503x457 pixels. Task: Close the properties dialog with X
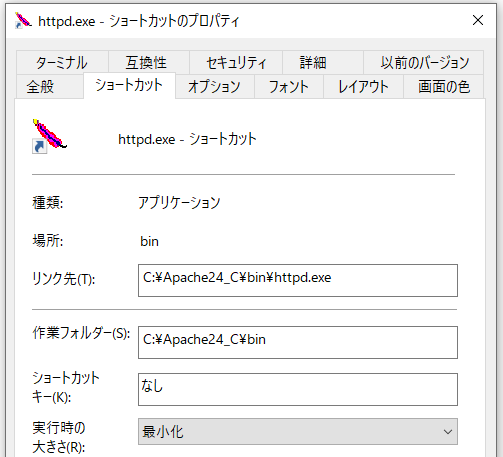point(478,20)
